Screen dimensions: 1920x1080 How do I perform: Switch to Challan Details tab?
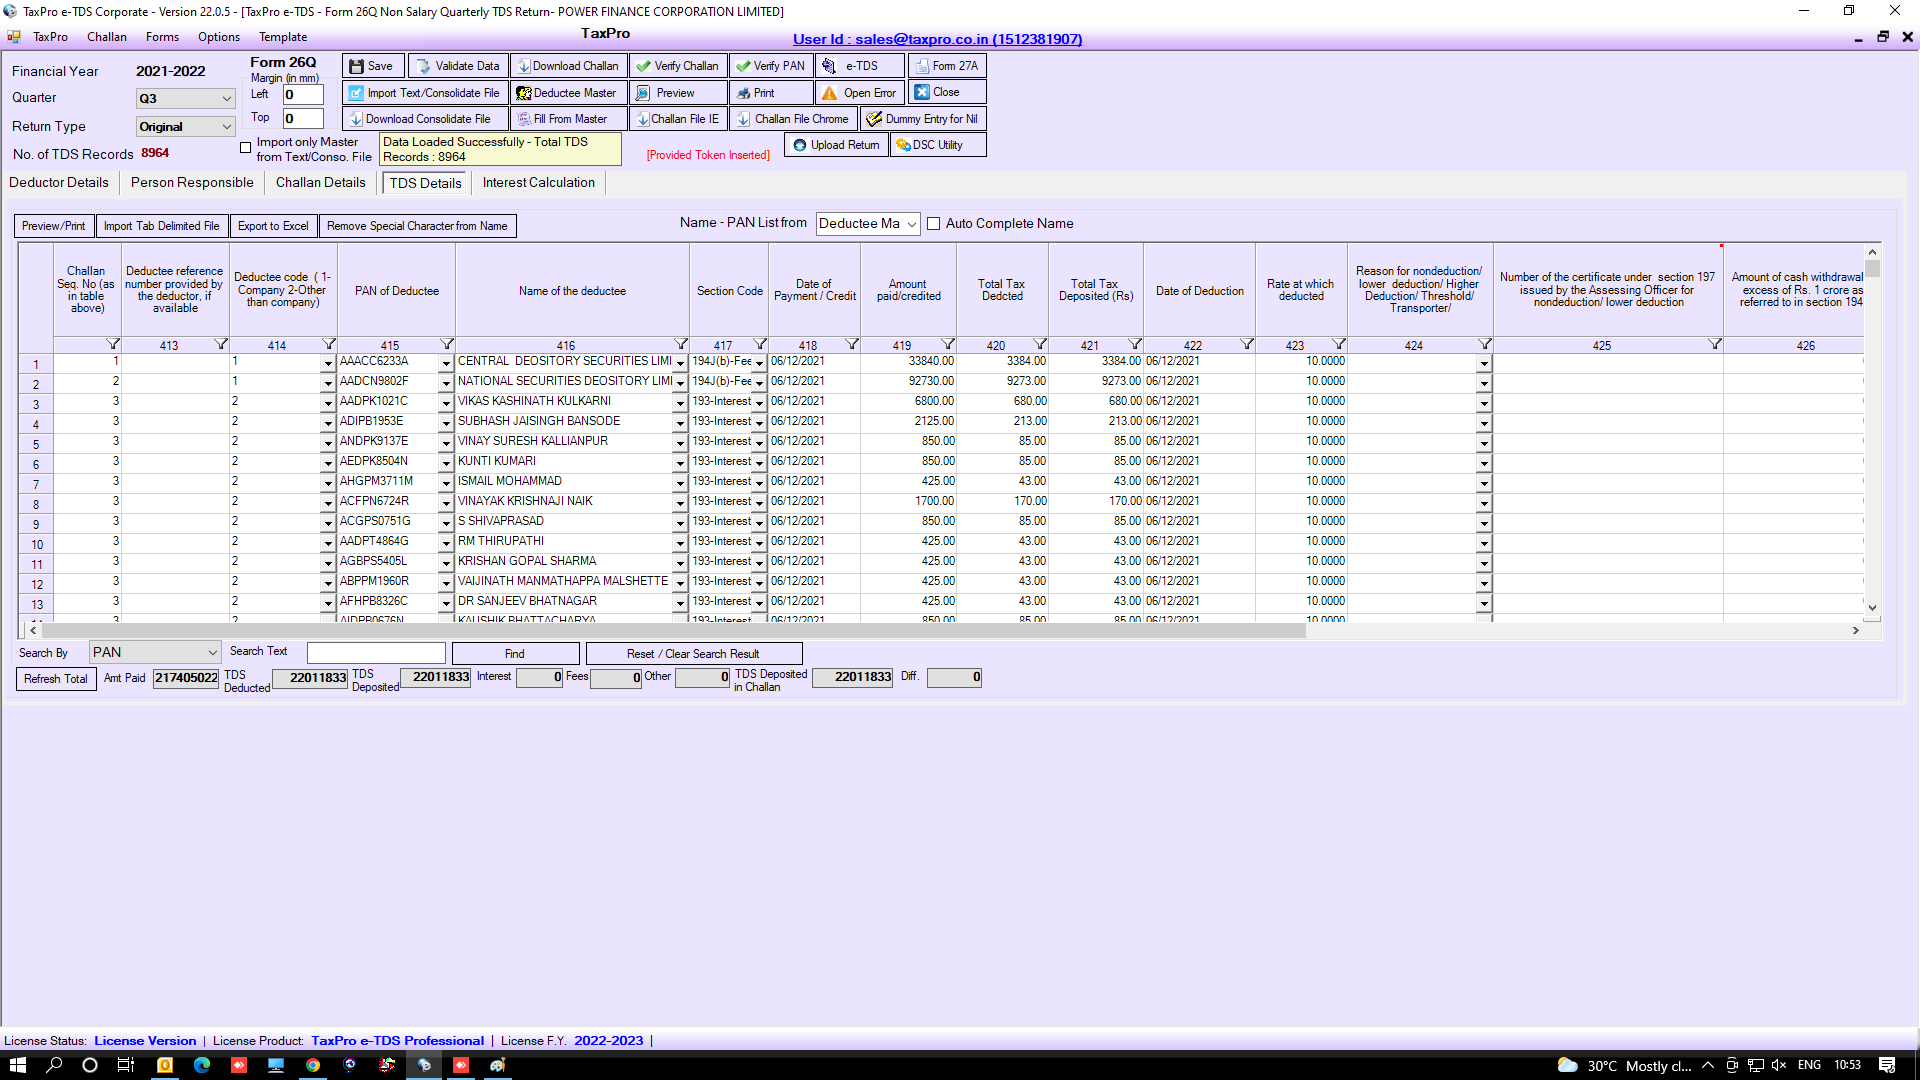321,183
